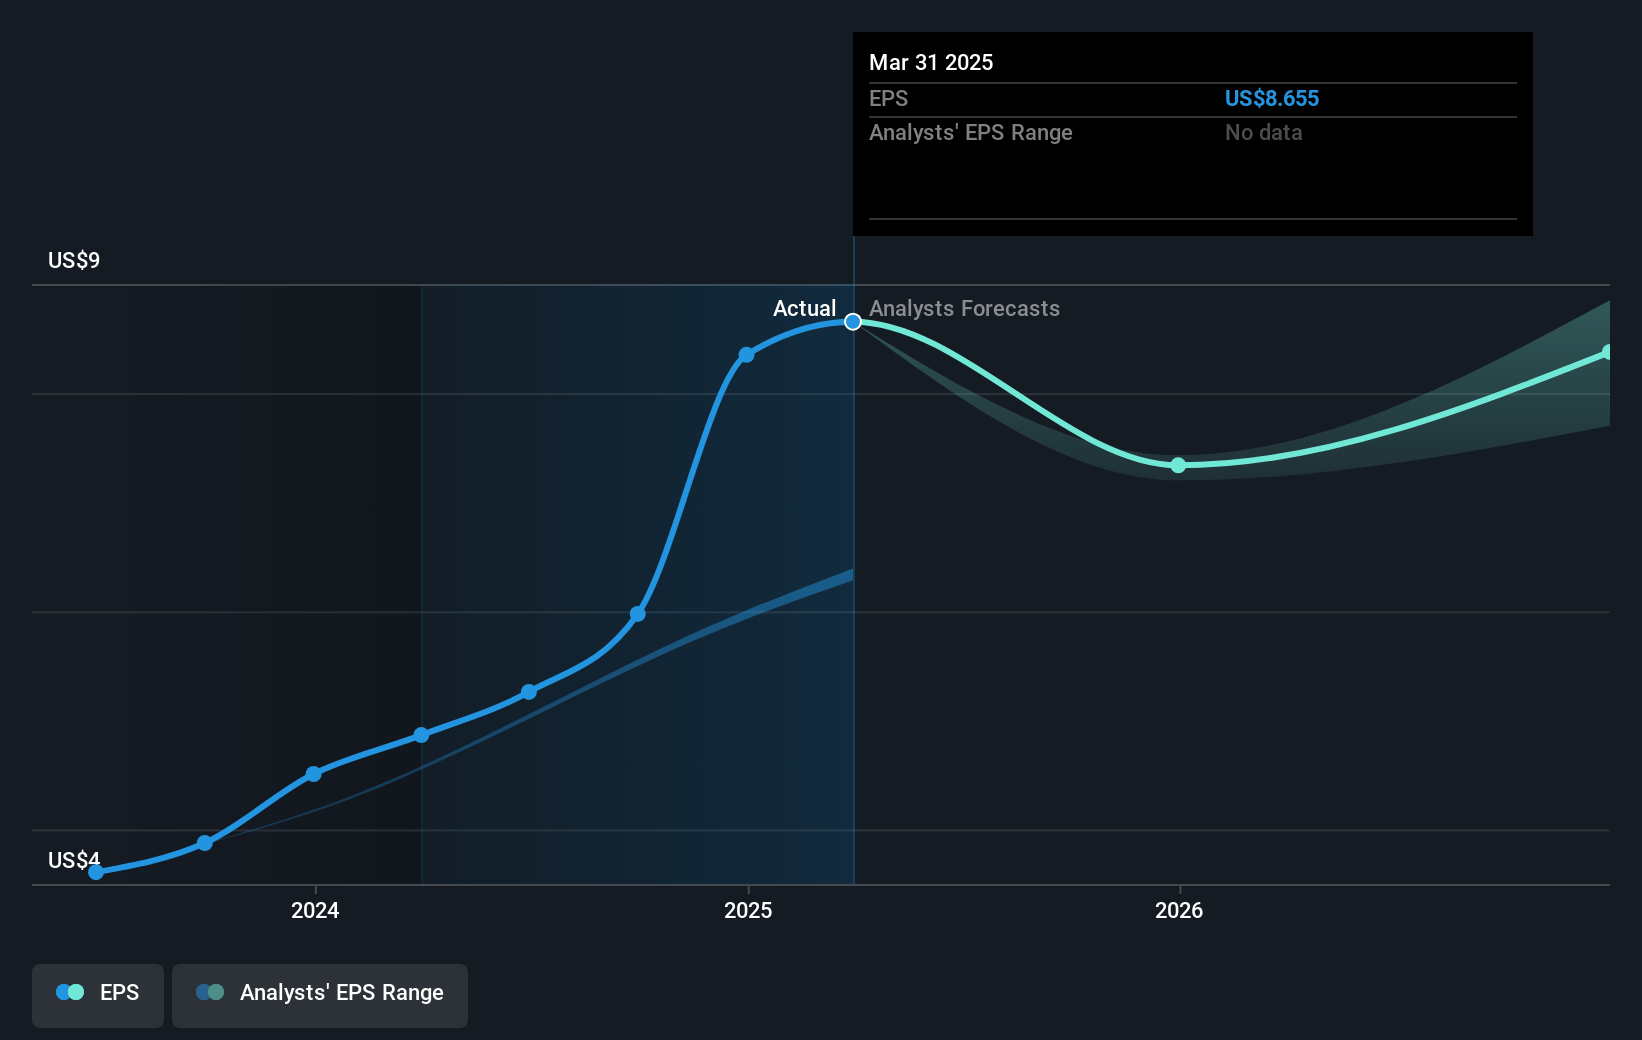Click the US$4 y-axis label

74,860
